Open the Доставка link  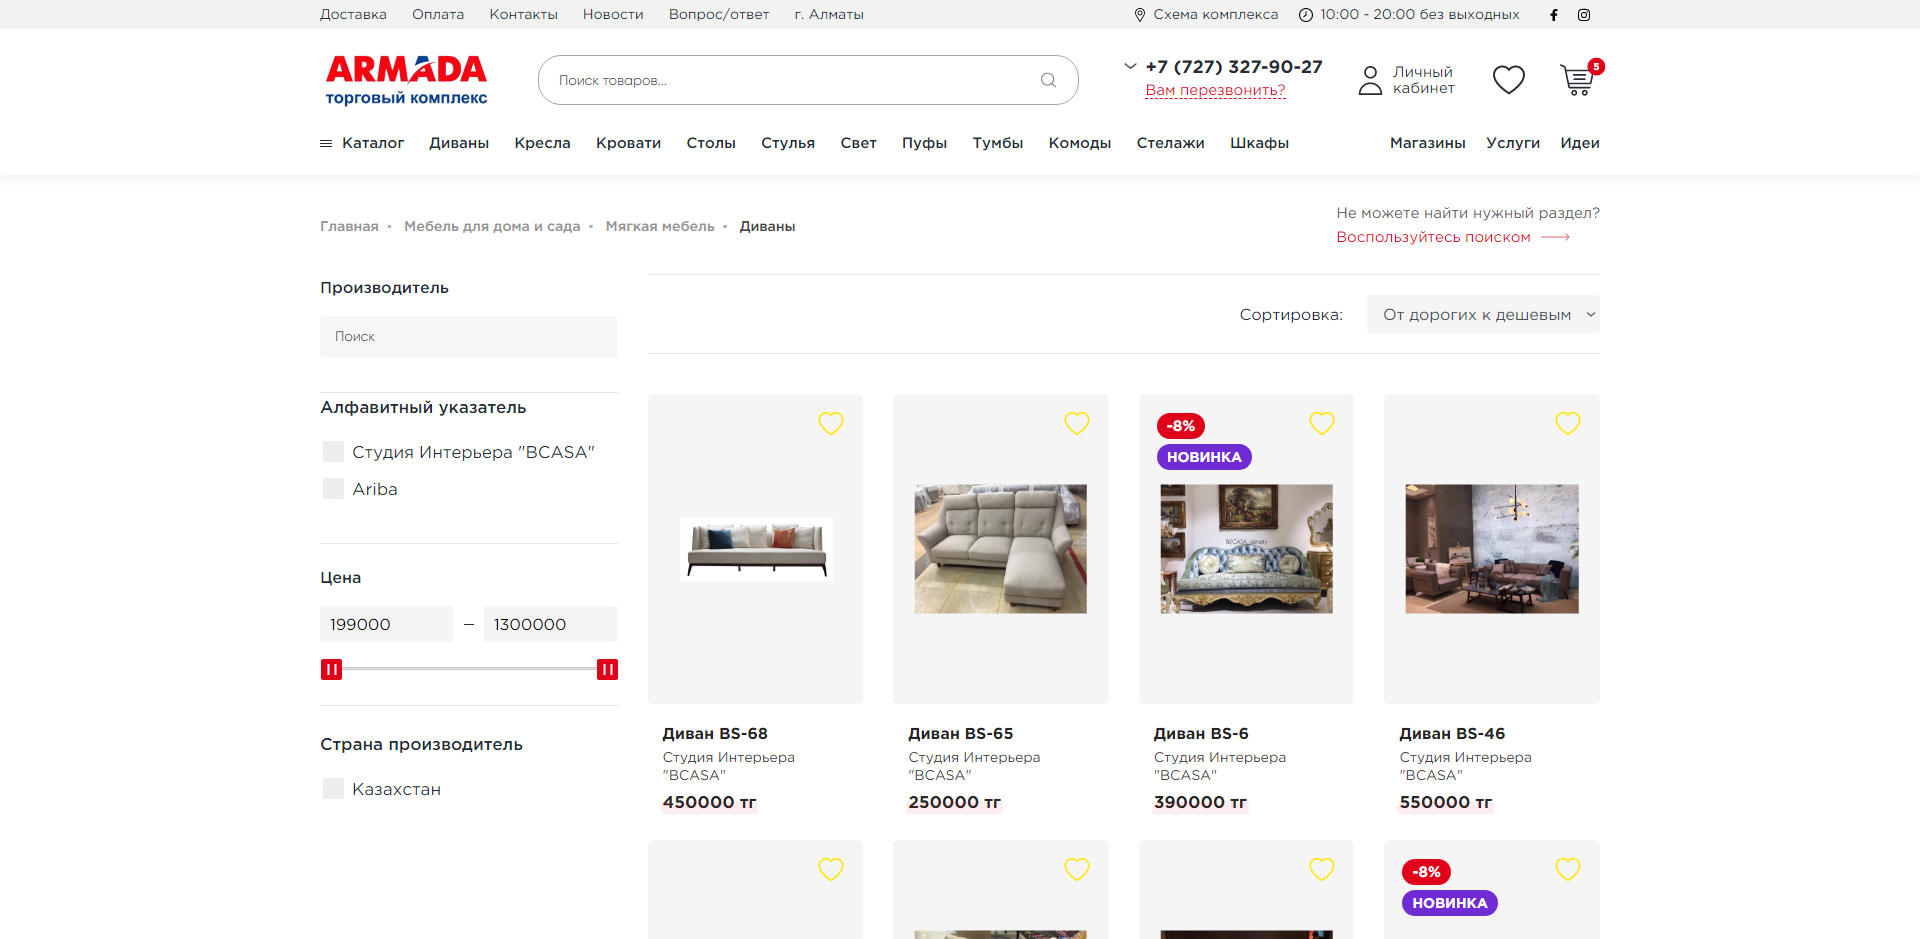coord(353,15)
